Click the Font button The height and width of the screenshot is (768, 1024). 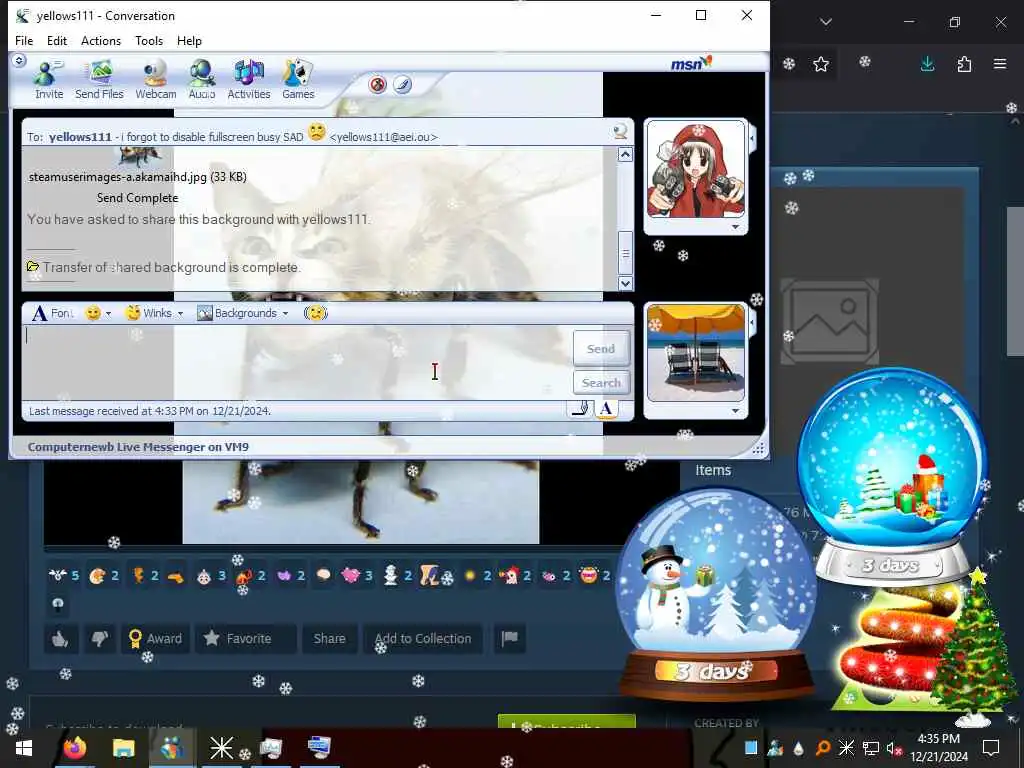tap(54, 313)
